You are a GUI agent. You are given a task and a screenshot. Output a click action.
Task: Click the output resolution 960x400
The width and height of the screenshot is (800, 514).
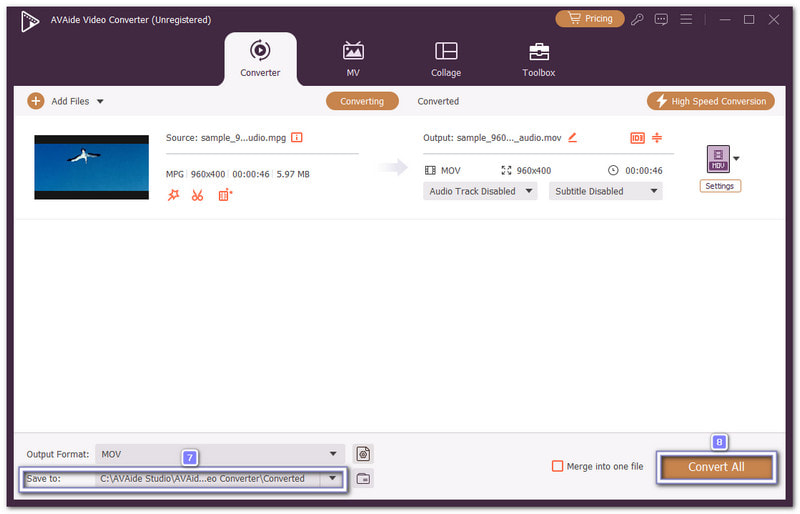tap(534, 170)
